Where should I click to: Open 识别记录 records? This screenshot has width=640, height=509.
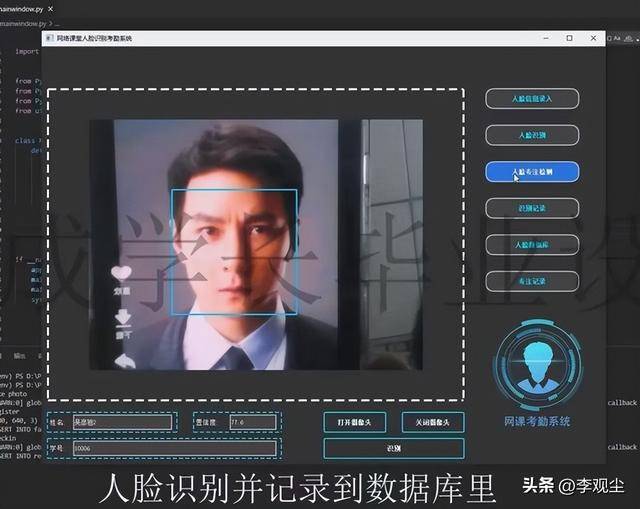point(532,208)
